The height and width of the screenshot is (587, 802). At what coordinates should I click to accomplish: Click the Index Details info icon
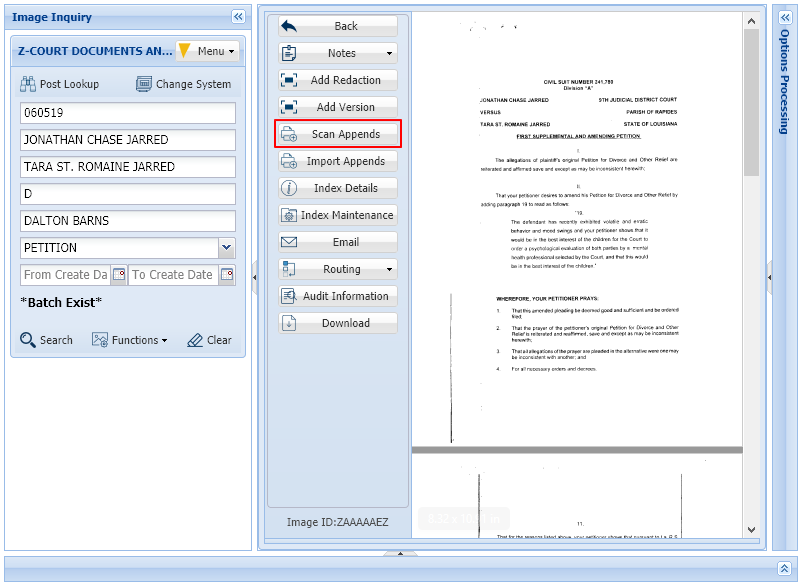tap(289, 188)
